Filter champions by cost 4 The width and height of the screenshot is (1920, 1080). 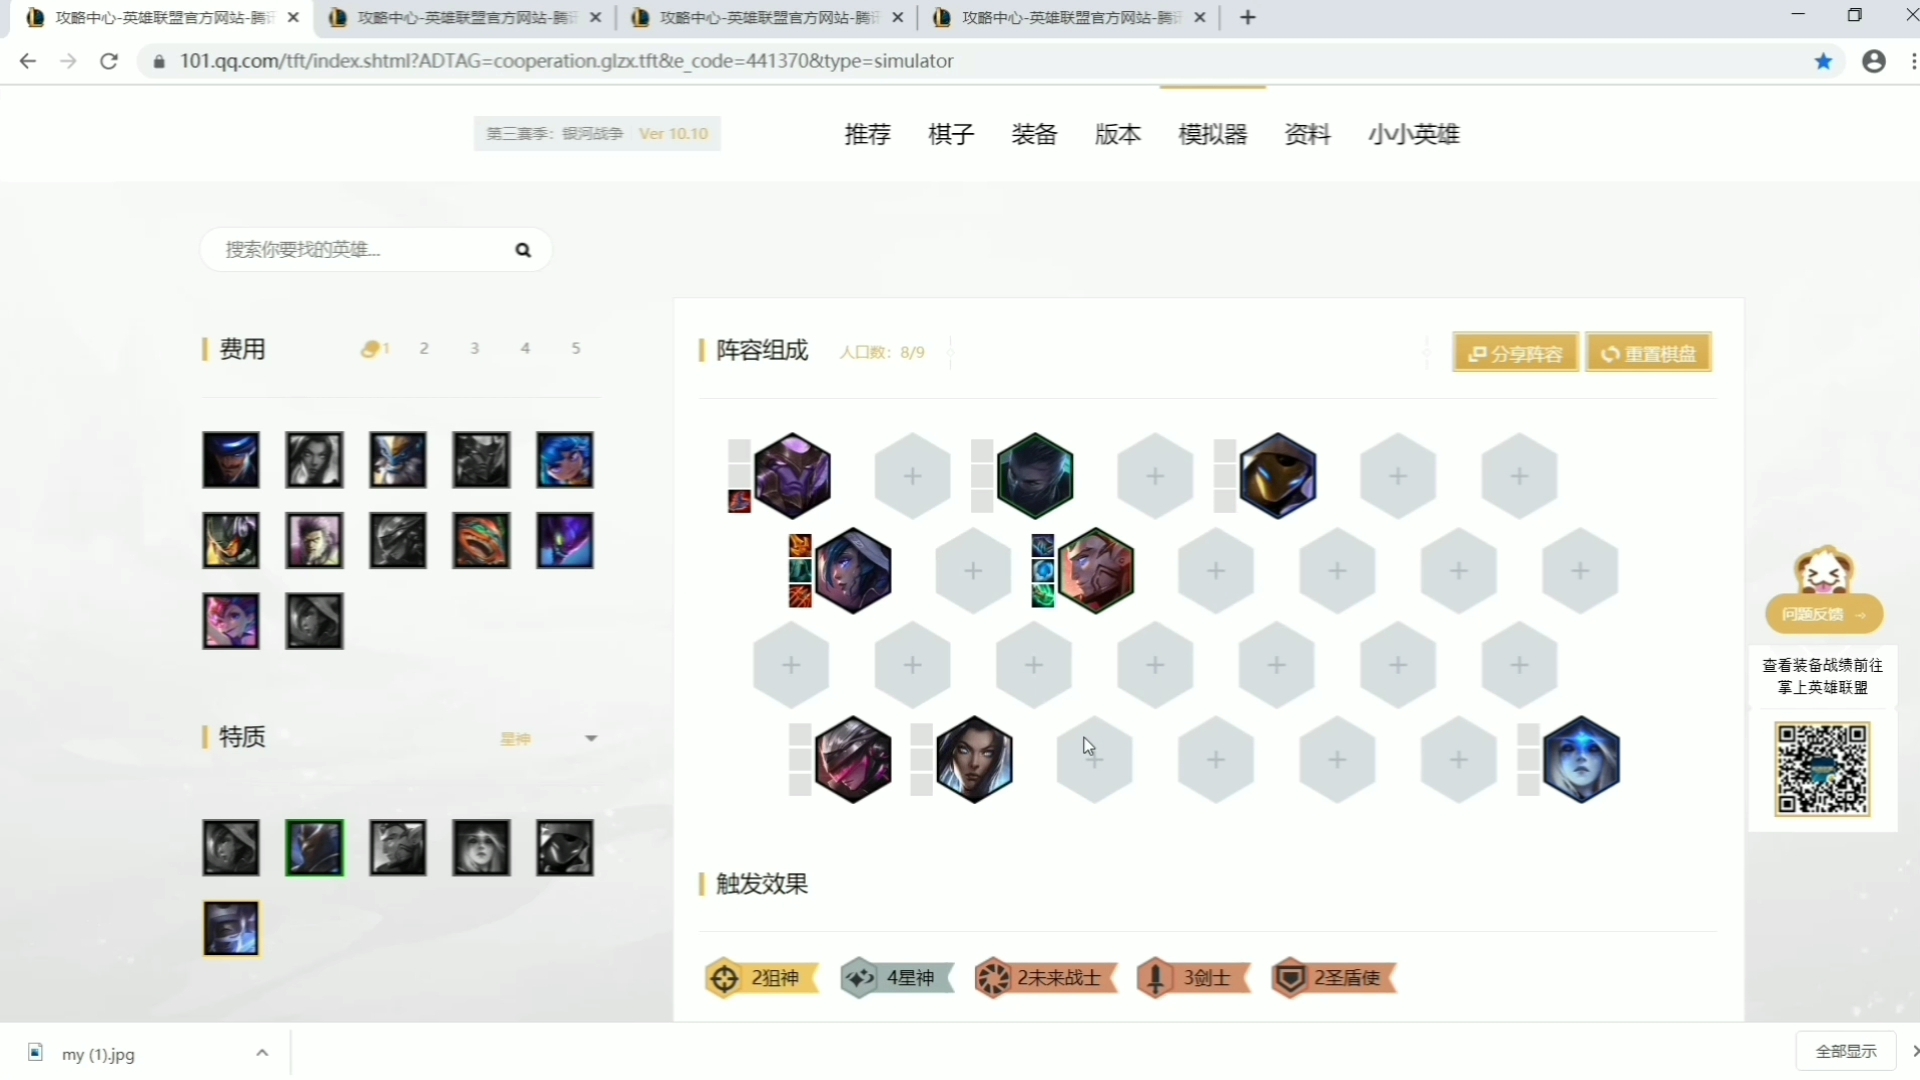pyautogui.click(x=525, y=348)
